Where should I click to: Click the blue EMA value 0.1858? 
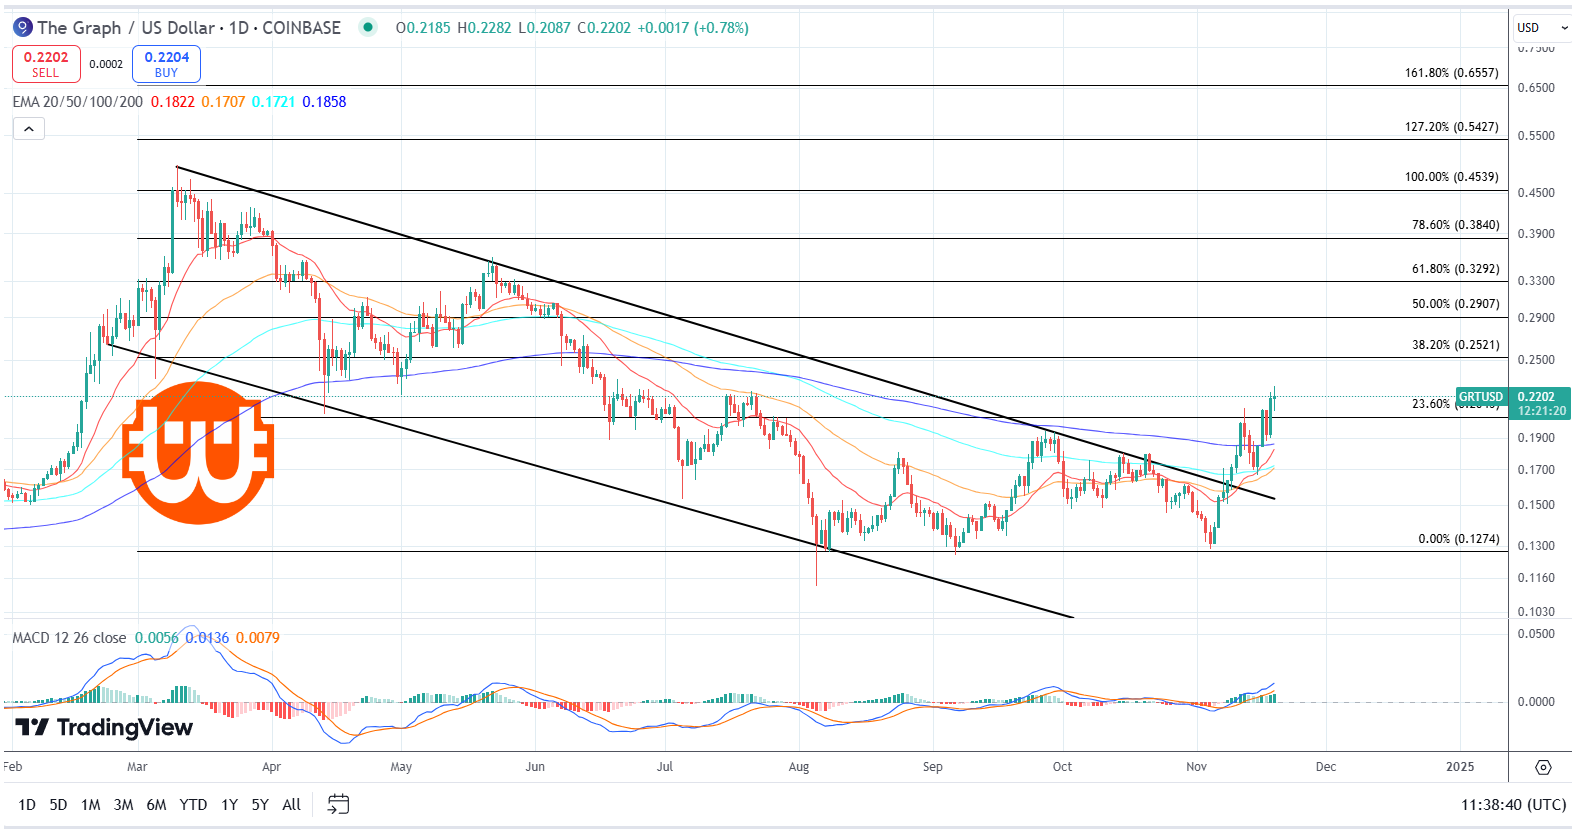point(324,102)
